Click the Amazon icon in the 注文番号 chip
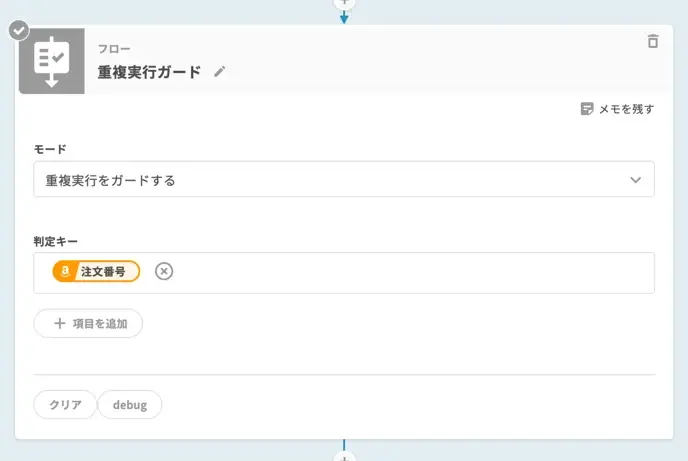 pos(65,271)
